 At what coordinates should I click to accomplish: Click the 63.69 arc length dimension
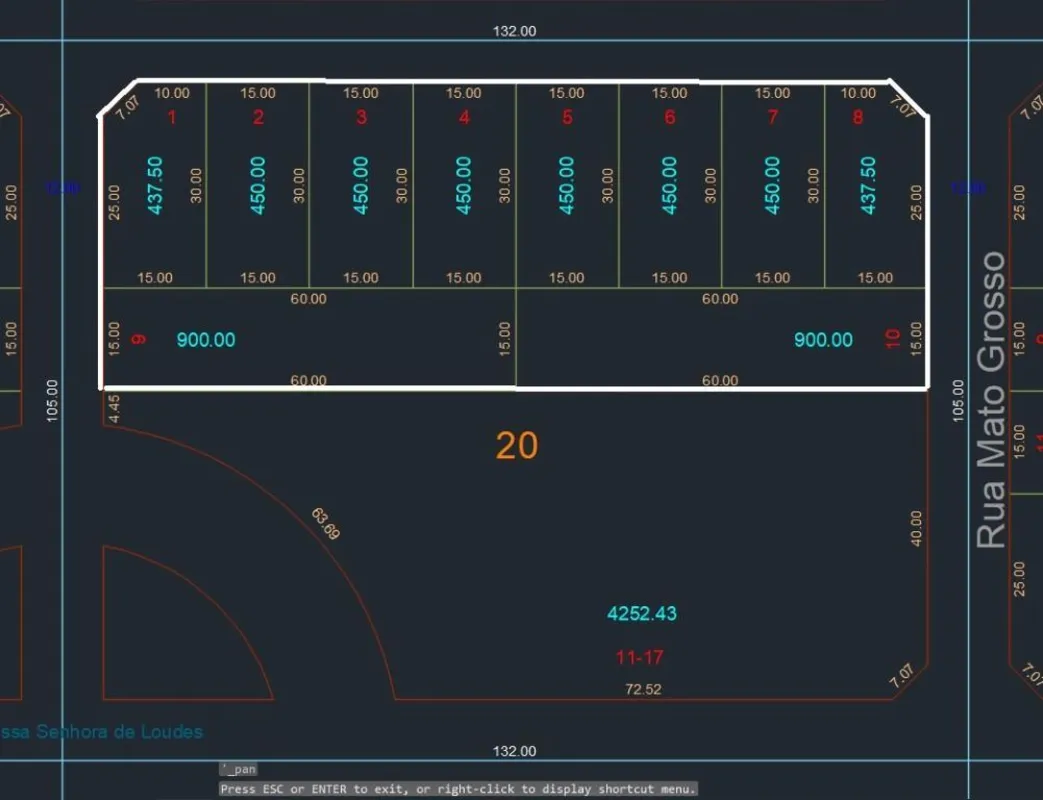pyautogui.click(x=326, y=524)
